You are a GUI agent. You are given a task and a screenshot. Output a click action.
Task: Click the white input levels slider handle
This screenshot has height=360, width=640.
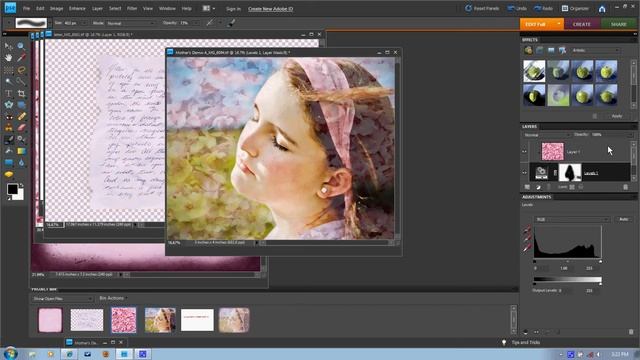pyautogui.click(x=600, y=262)
